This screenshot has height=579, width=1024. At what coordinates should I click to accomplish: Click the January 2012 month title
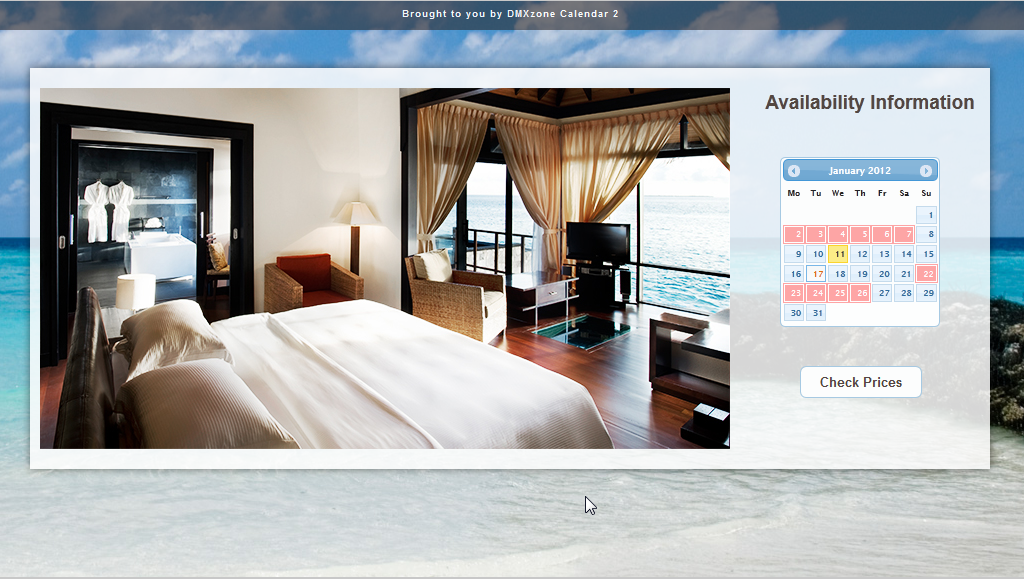click(x=859, y=171)
